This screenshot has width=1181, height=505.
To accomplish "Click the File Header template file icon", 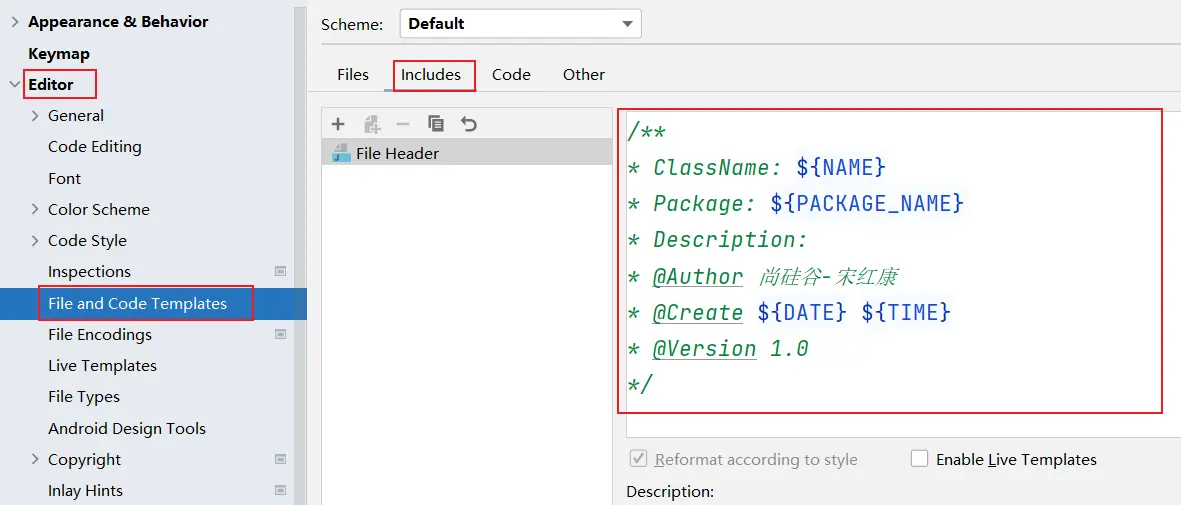I will click(x=342, y=154).
